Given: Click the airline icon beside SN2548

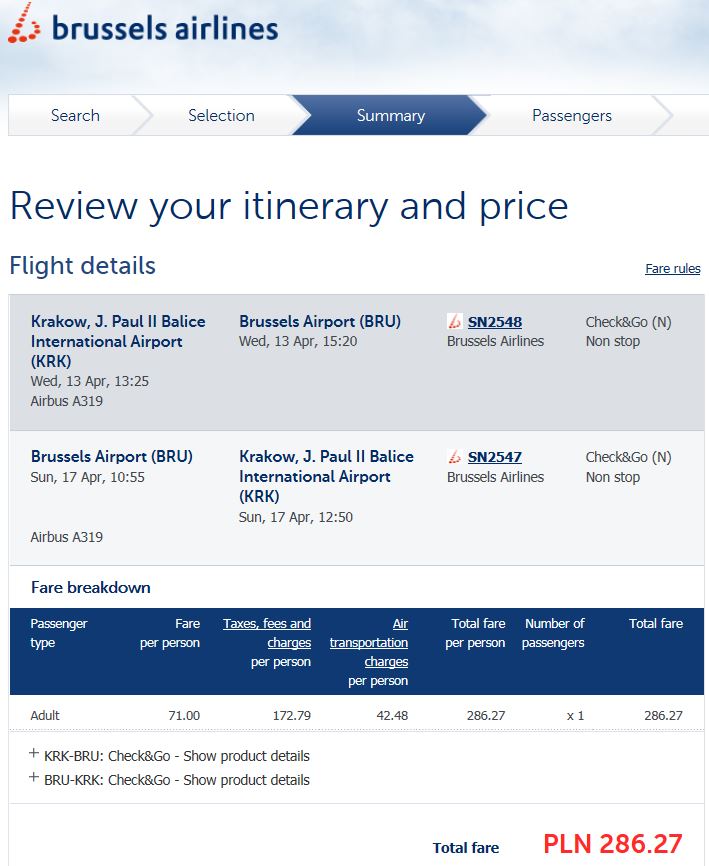Looking at the screenshot, I should coord(454,321).
